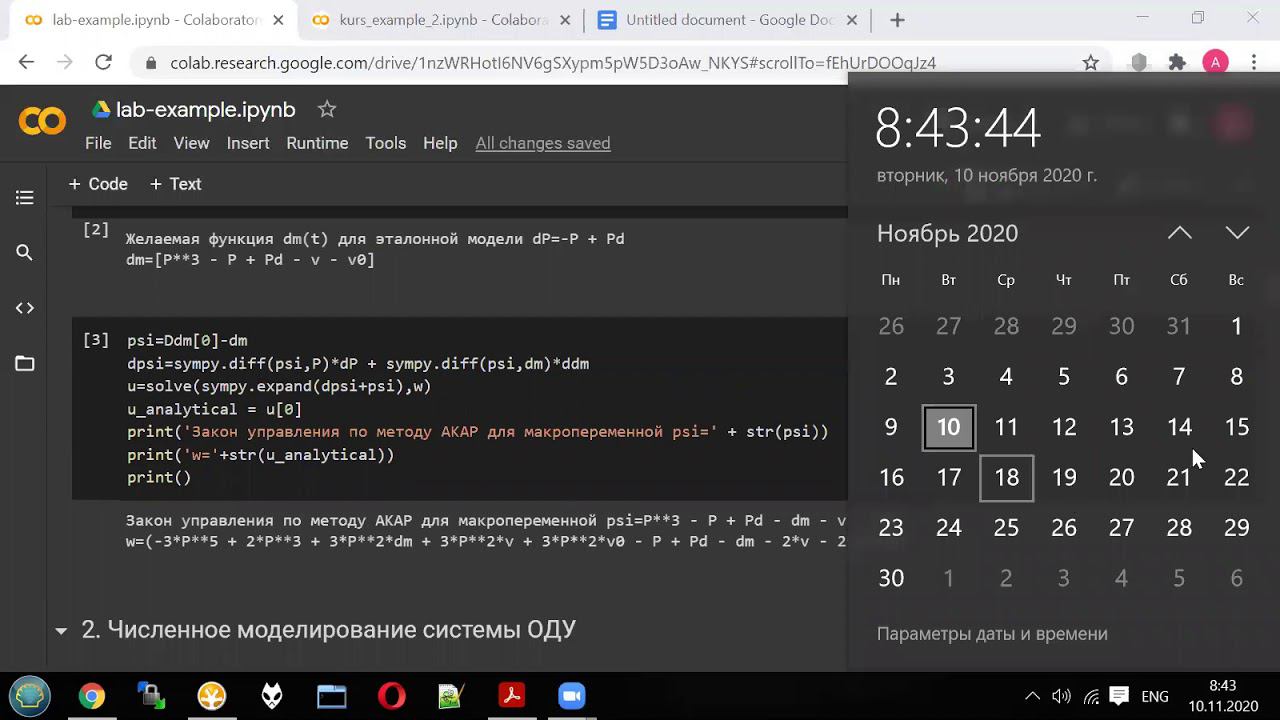Click the Colab logo icon
Image resolution: width=1280 pixels, height=720 pixels.
point(42,122)
